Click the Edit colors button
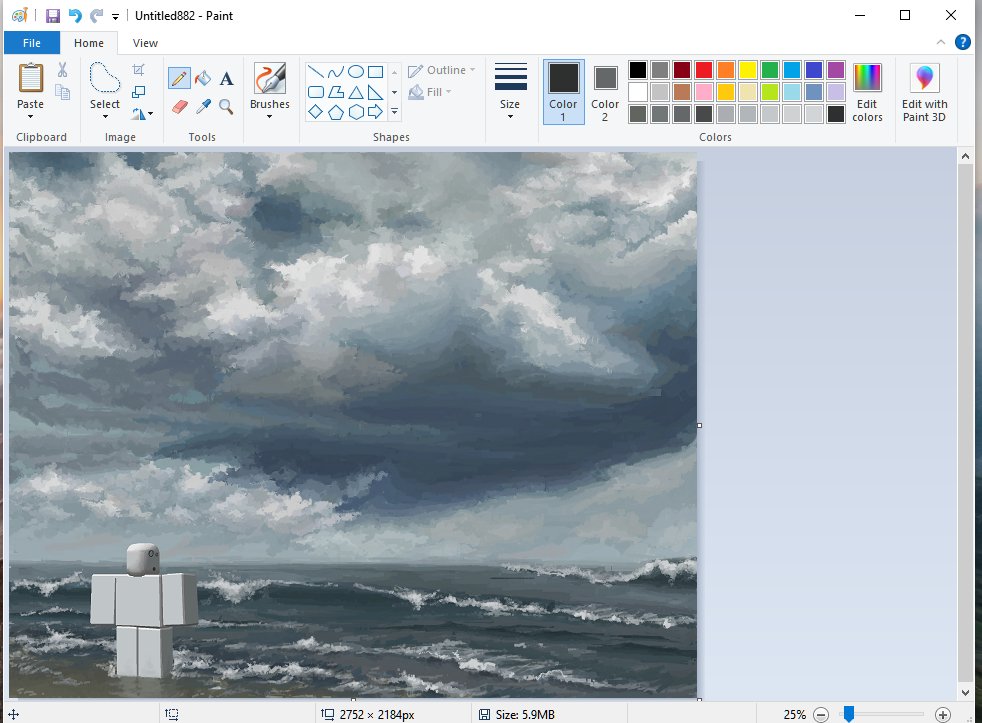This screenshot has width=982, height=723. [867, 91]
